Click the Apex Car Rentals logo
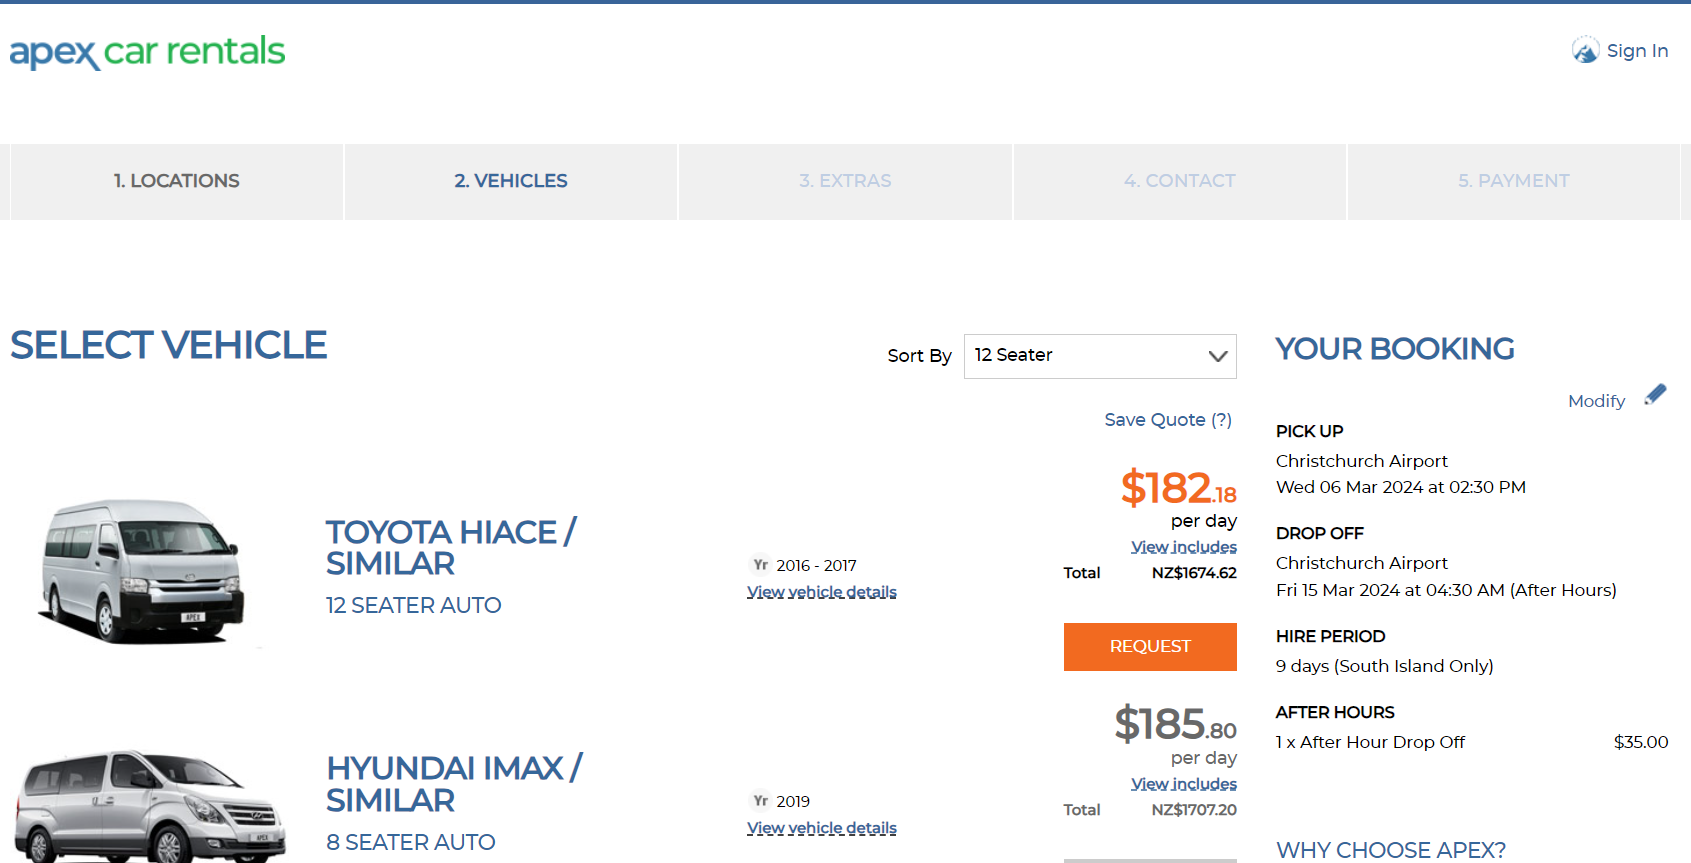Image resolution: width=1691 pixels, height=863 pixels. 147,52
